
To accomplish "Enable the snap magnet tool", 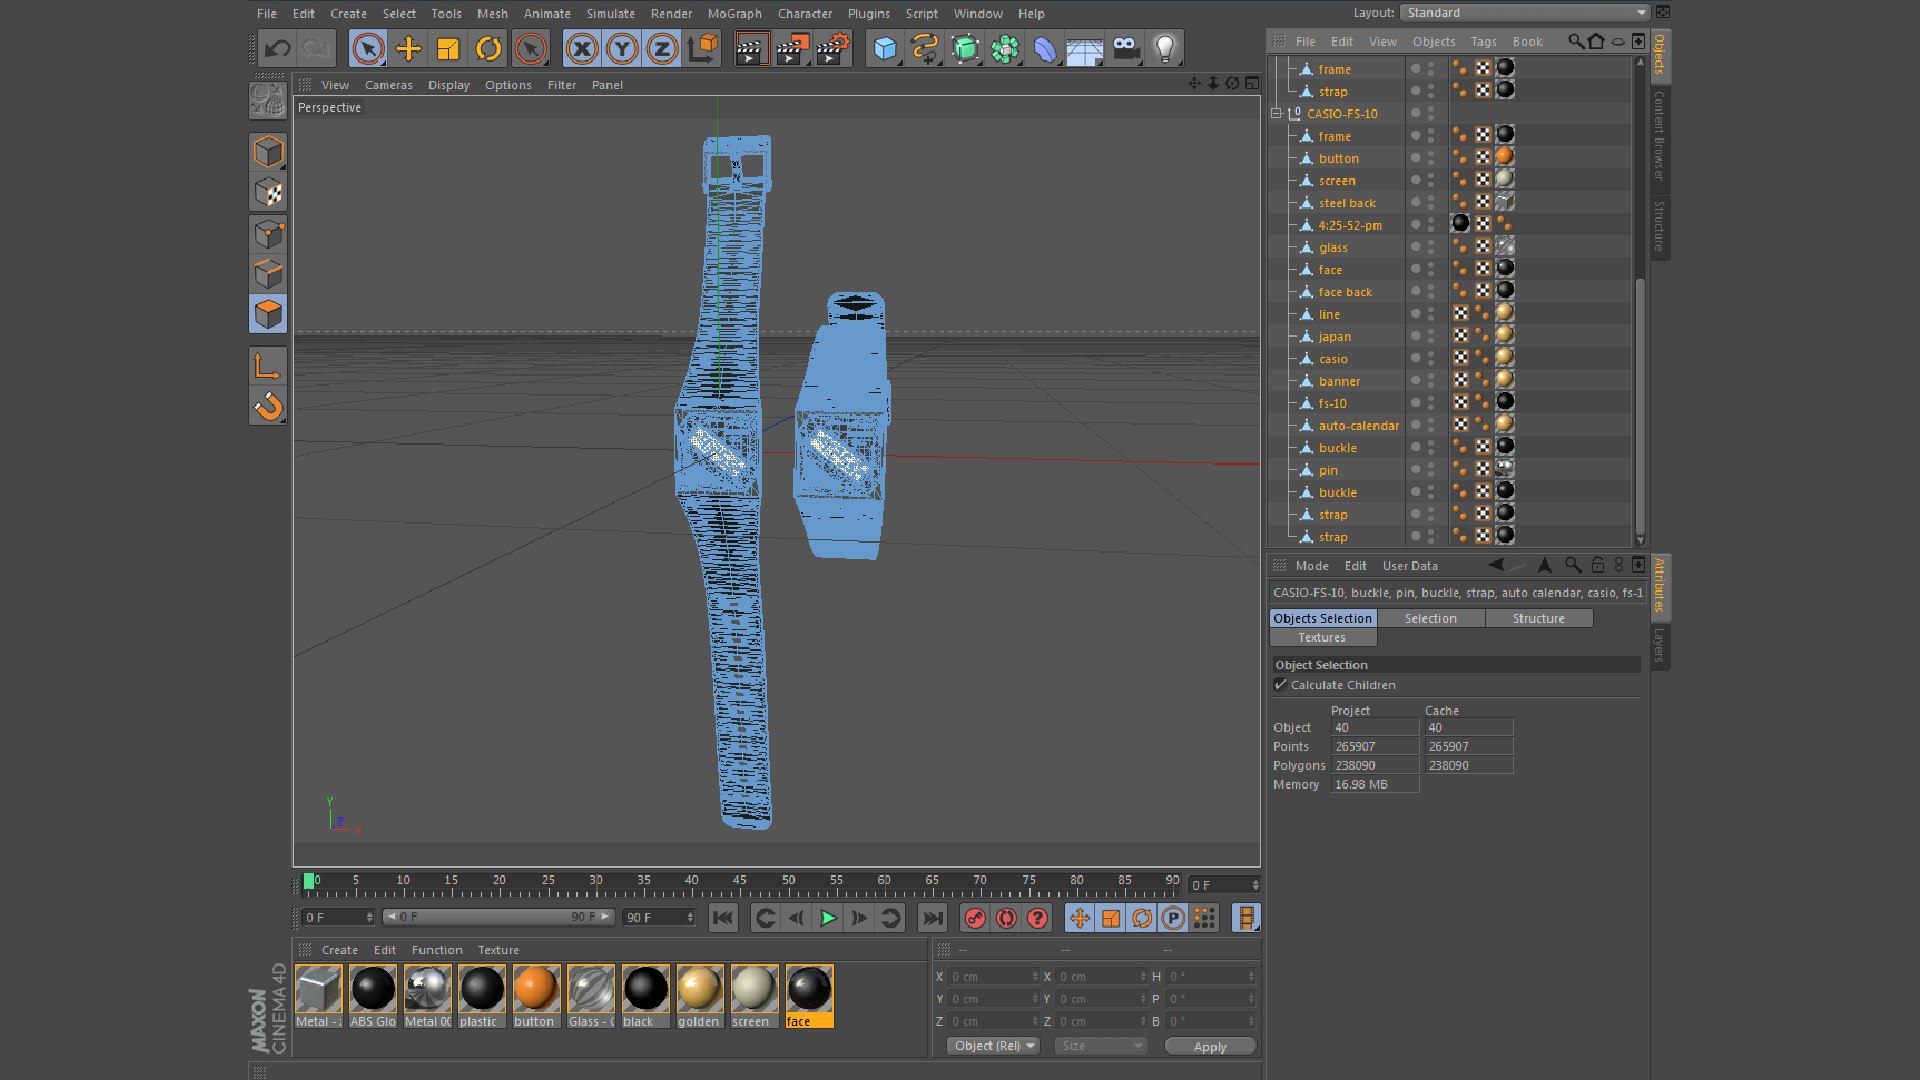I will click(x=268, y=407).
